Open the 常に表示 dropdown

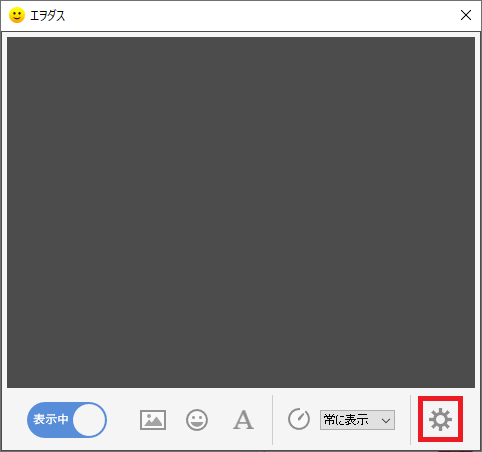[x=357, y=420]
